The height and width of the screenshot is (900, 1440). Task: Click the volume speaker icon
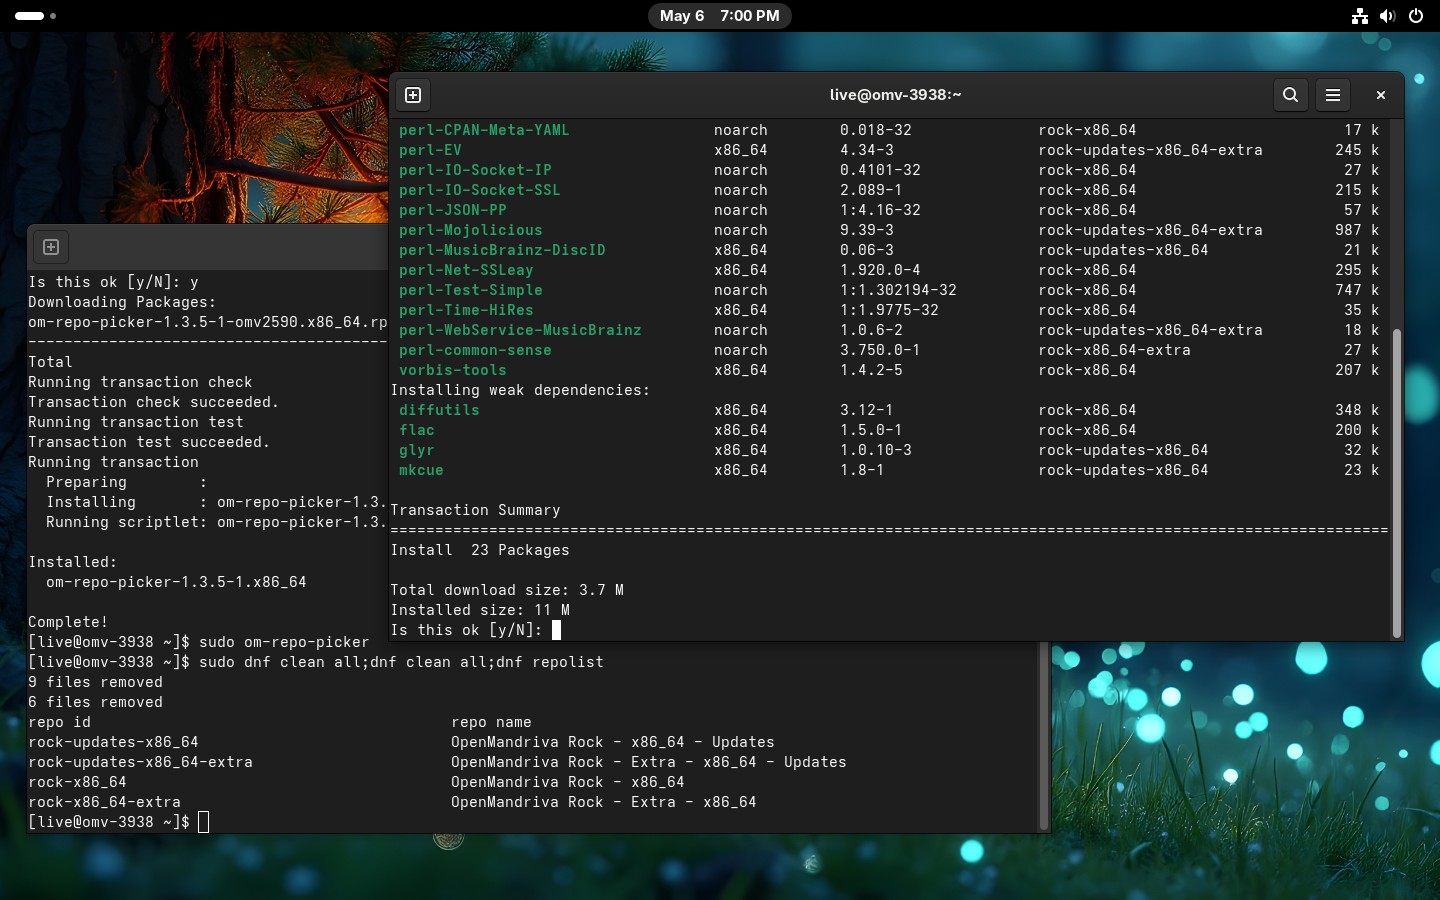click(1387, 16)
